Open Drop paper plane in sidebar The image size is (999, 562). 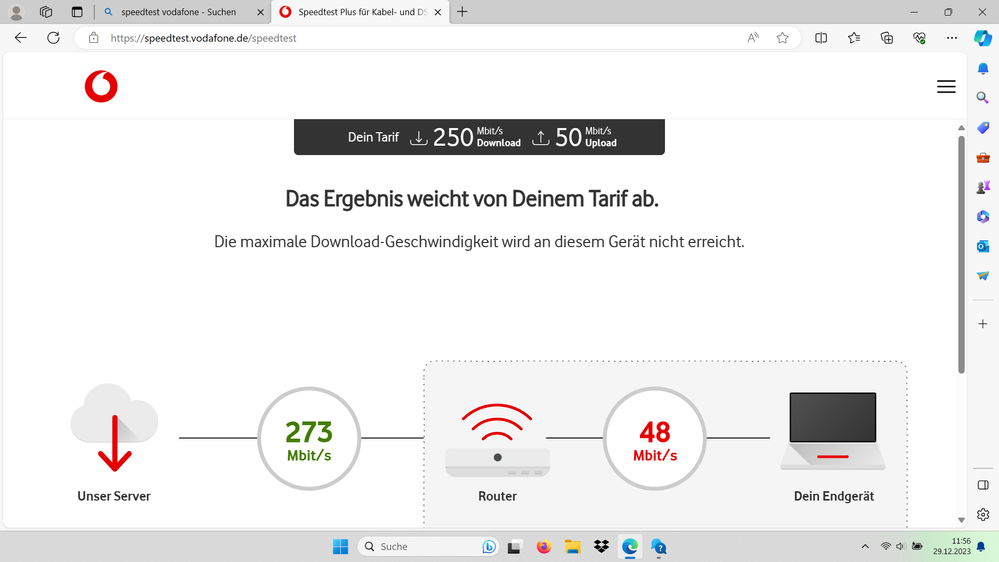point(983,276)
